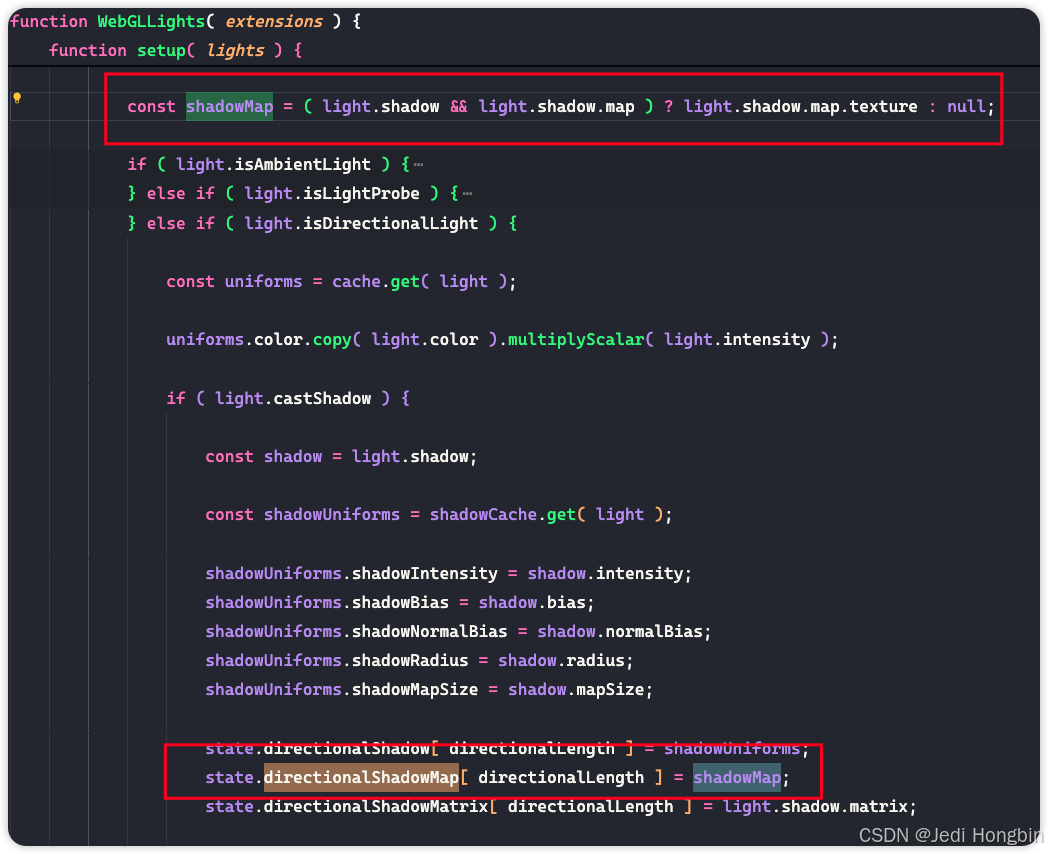1048x854 pixels.
Task: Click directionalShadowMatrix property
Action: (x=376, y=807)
